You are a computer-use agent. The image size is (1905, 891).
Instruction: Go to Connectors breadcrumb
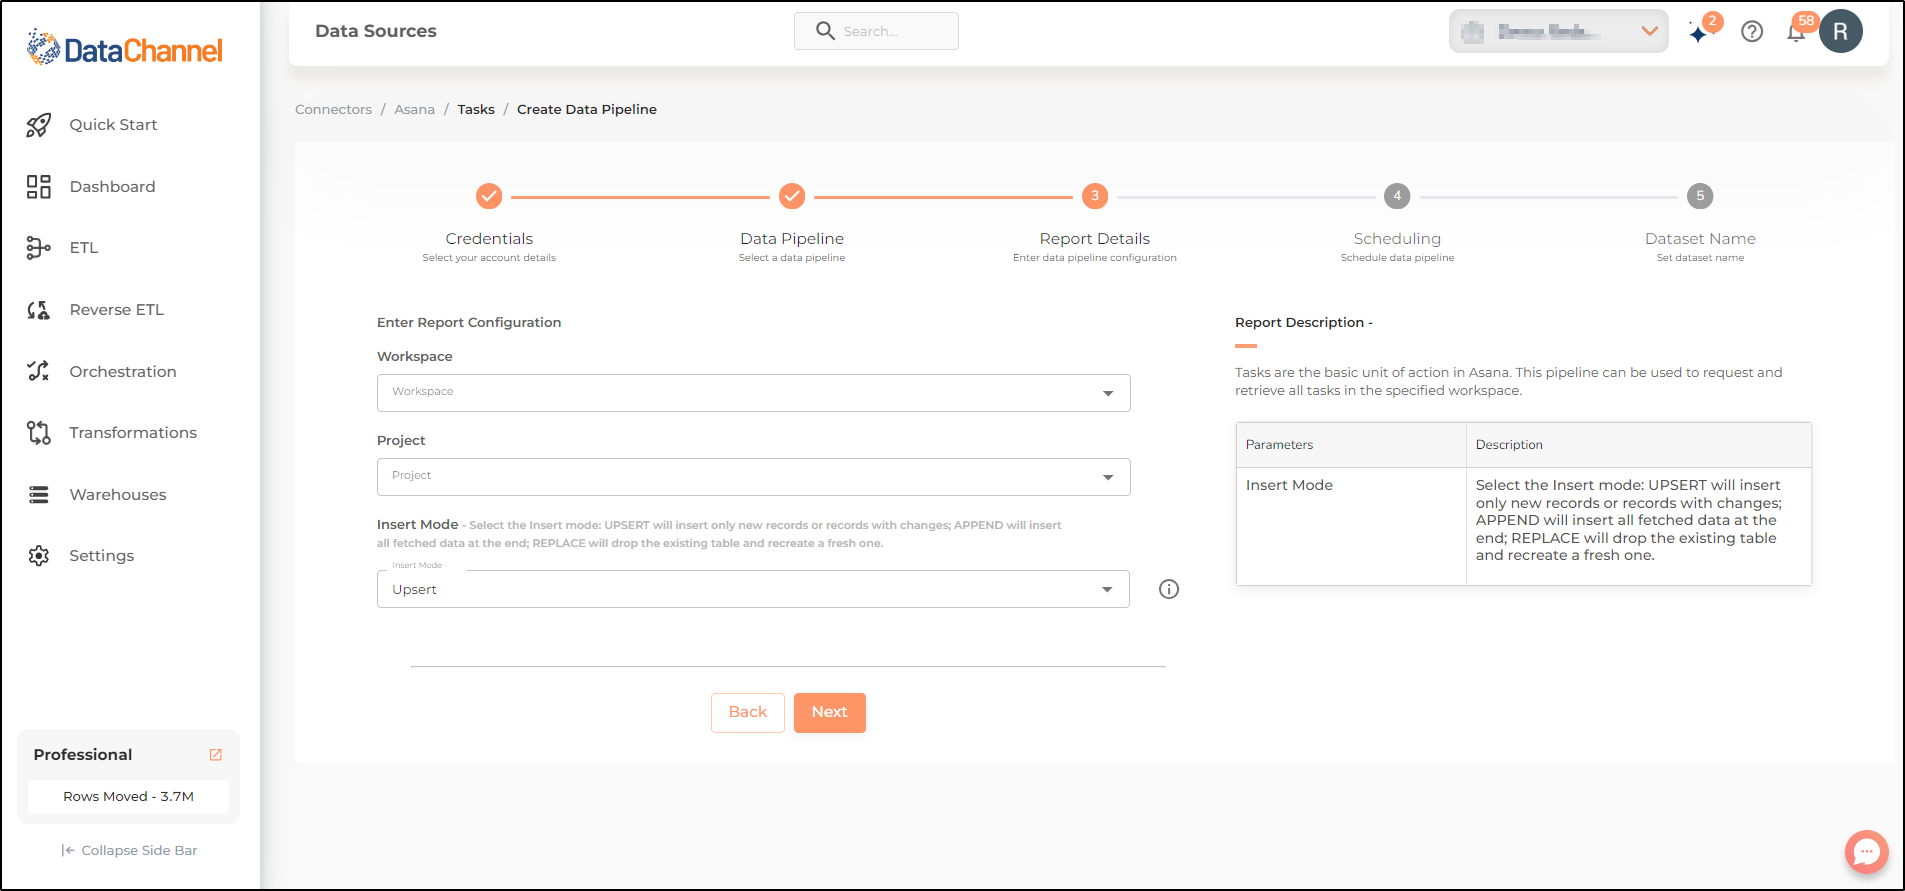tap(333, 110)
